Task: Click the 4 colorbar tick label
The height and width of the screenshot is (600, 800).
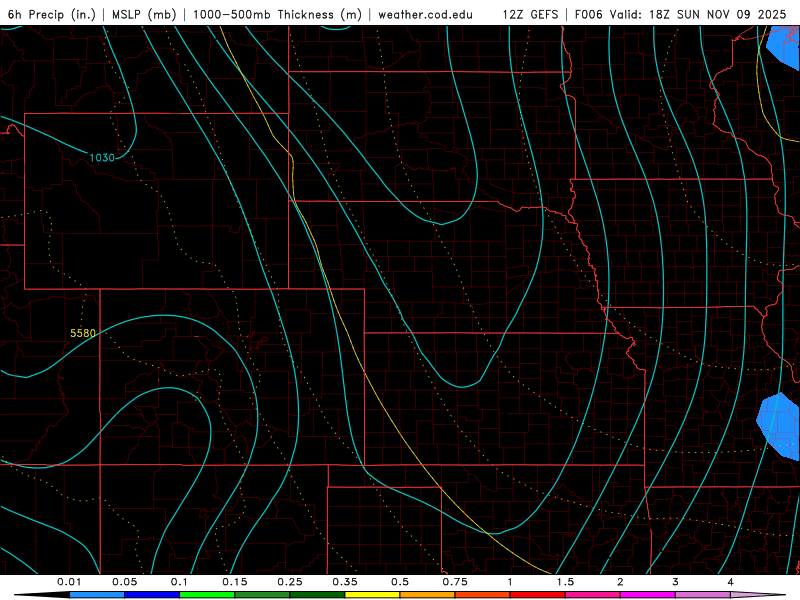Action: pos(731,582)
